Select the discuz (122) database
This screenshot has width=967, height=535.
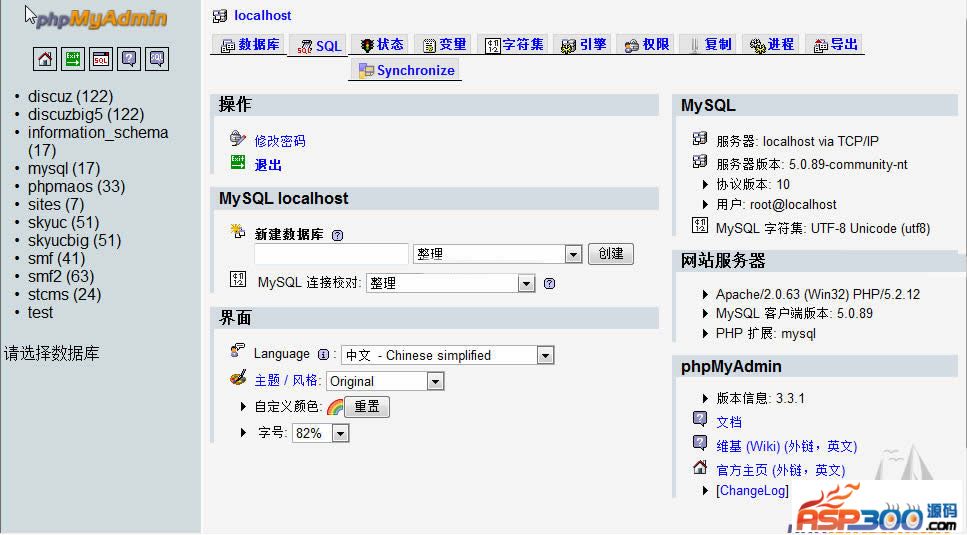coord(70,97)
